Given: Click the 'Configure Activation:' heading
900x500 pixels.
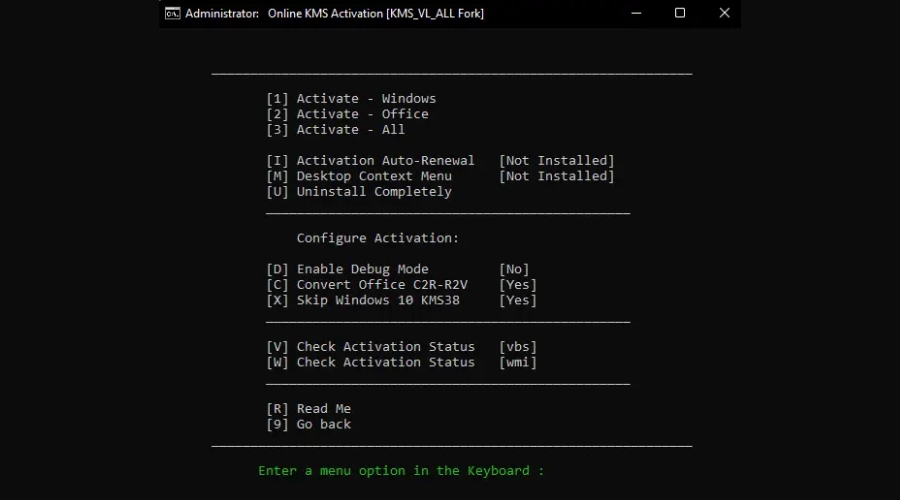Looking at the screenshot, I should click(x=378, y=238).
